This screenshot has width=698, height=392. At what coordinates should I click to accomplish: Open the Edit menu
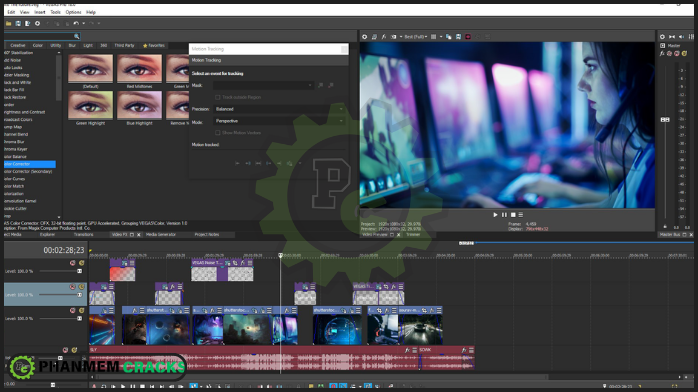11,12
